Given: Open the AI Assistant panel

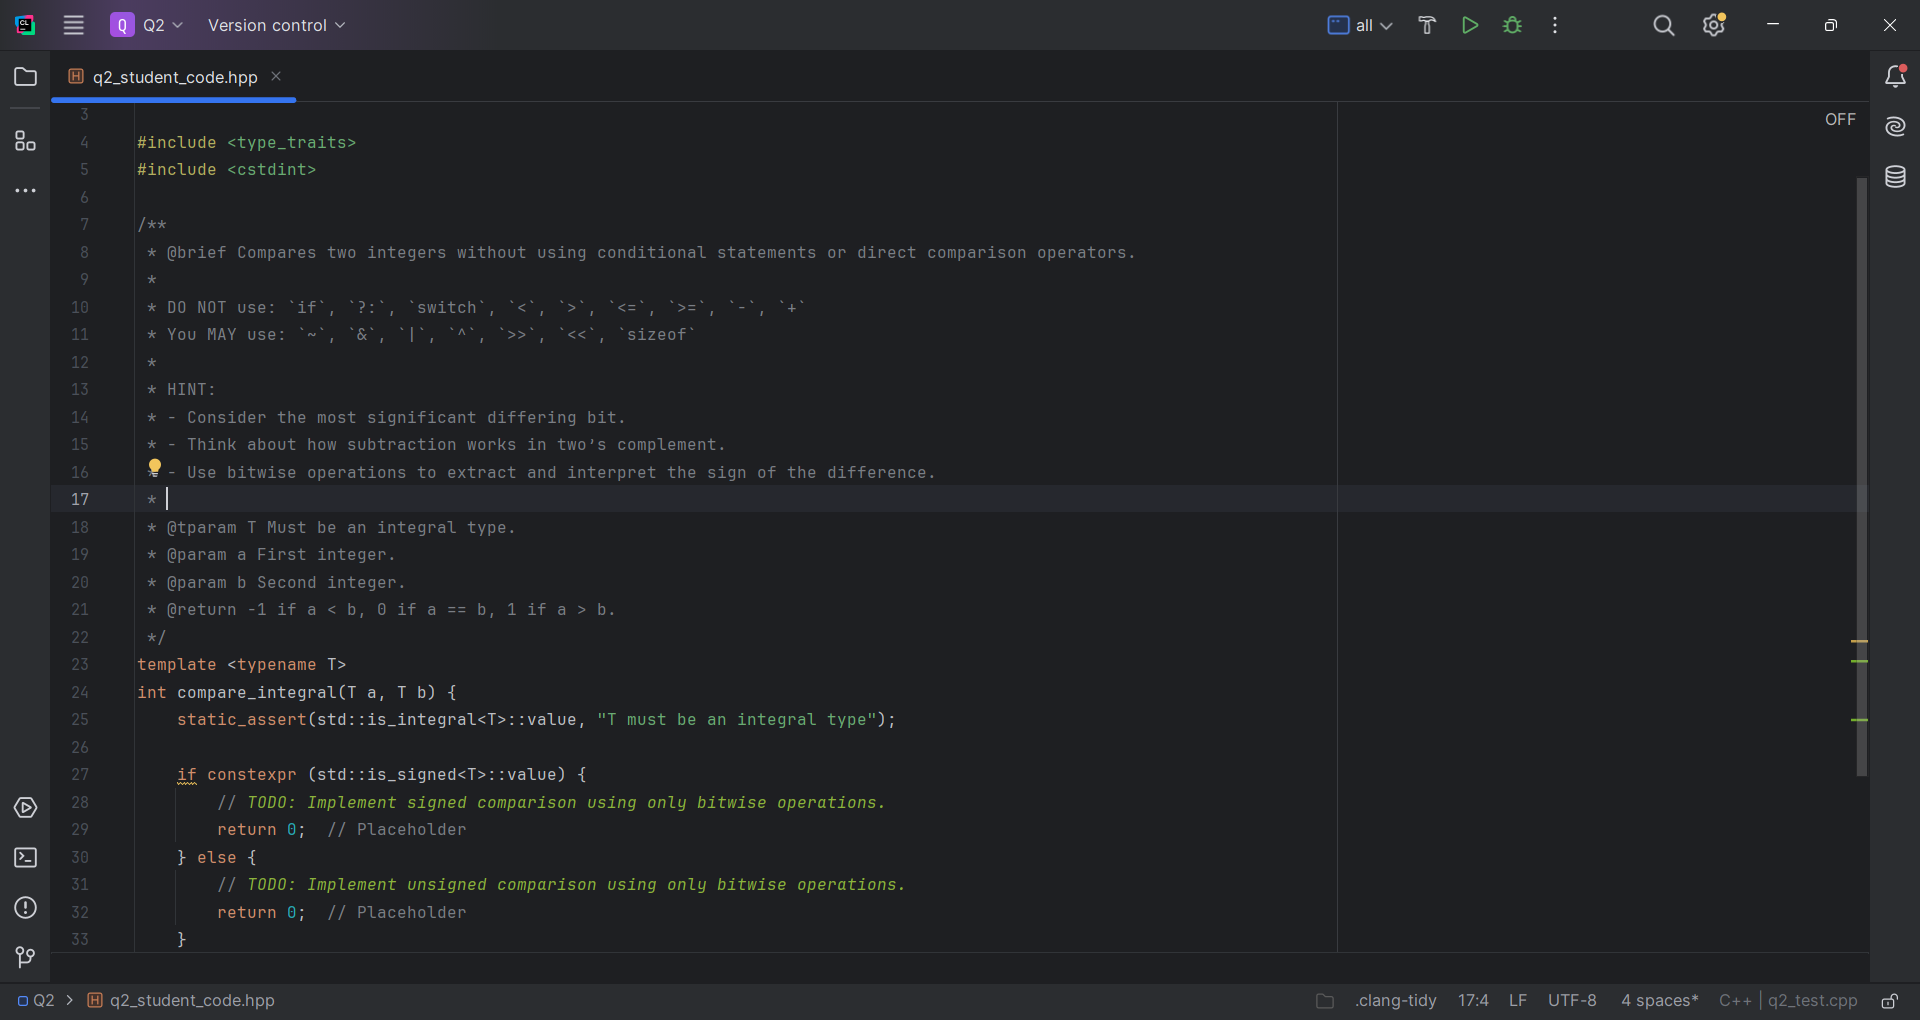Looking at the screenshot, I should pos(1896,127).
